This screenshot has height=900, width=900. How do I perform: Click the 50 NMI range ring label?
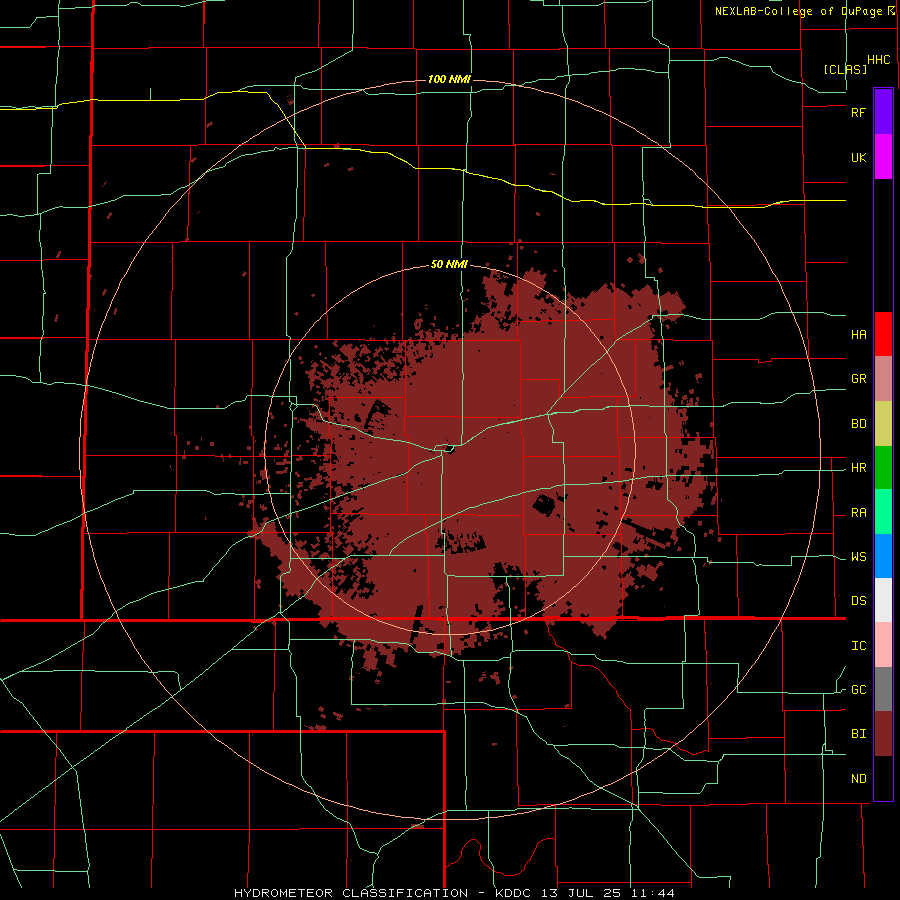pyautogui.click(x=449, y=264)
